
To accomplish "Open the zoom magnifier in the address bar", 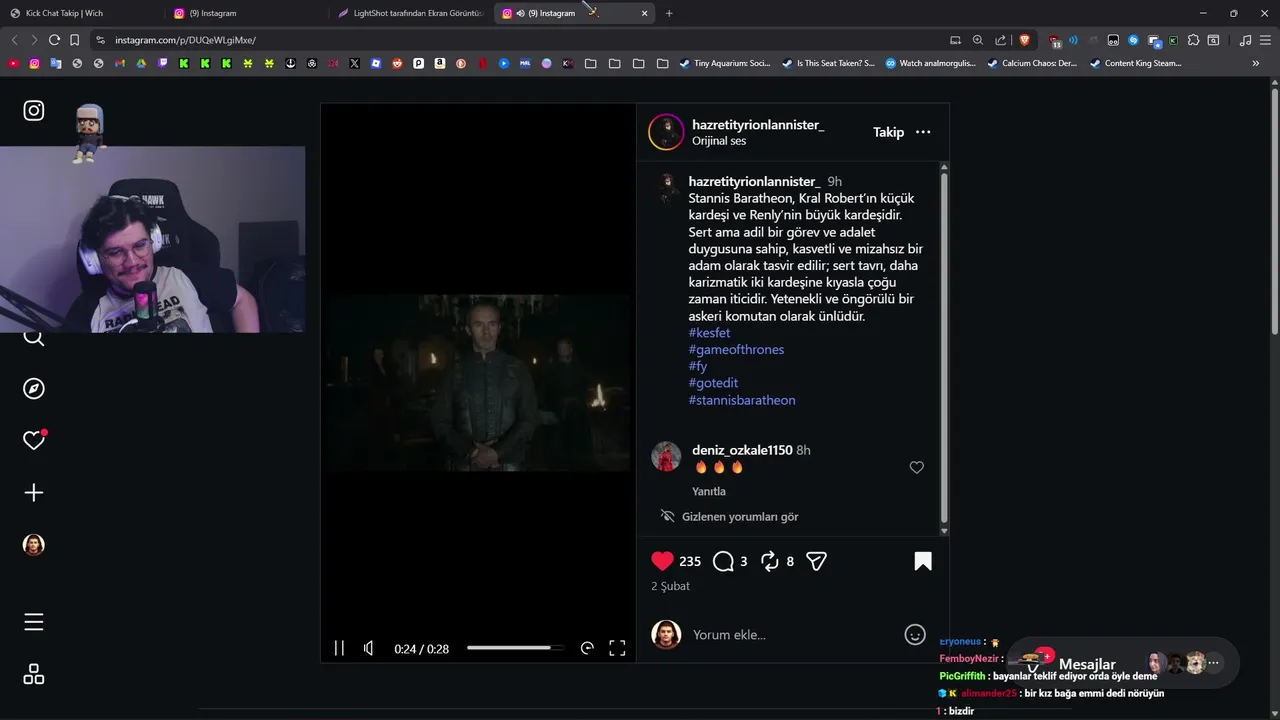I will point(978,40).
